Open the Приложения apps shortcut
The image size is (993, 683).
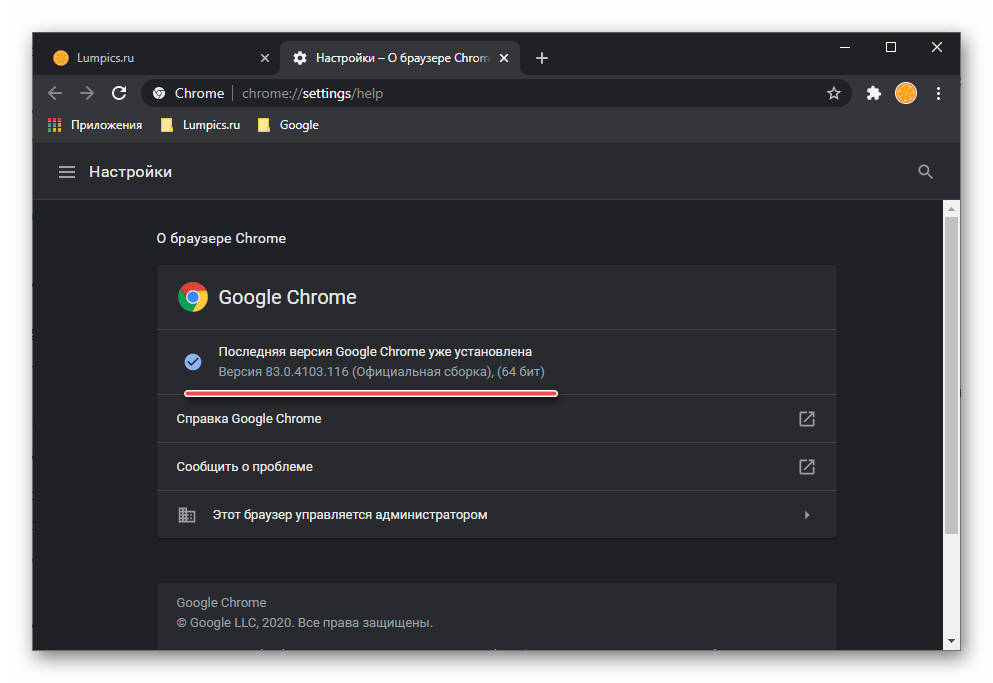(96, 125)
